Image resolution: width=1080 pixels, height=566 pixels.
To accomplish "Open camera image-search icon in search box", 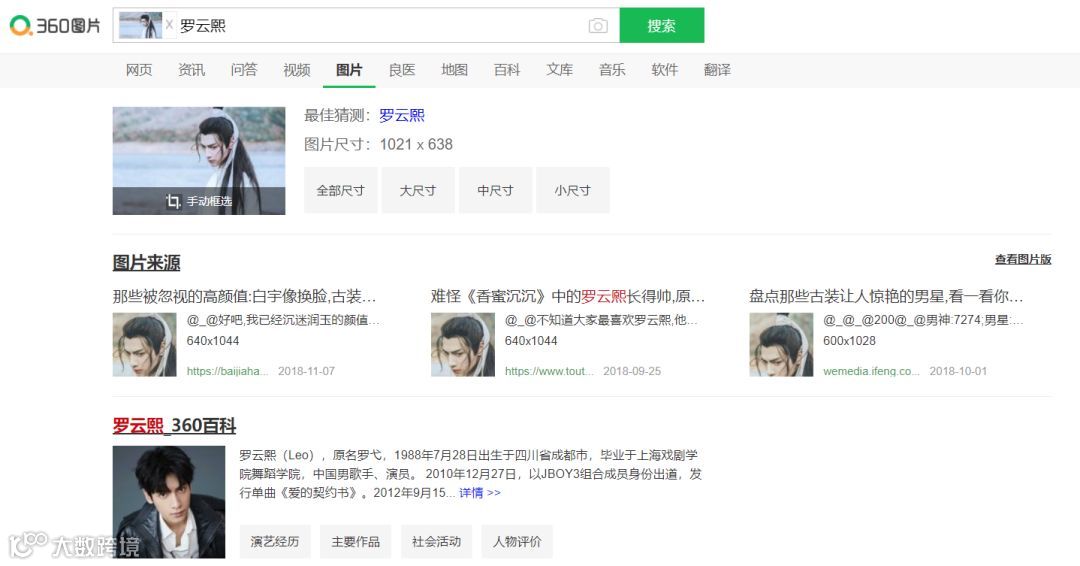I will [598, 25].
